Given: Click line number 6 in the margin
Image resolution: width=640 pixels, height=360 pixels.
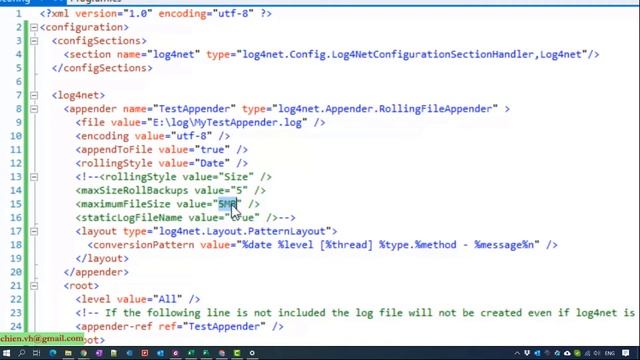Looking at the screenshot, I should tap(19, 82).
